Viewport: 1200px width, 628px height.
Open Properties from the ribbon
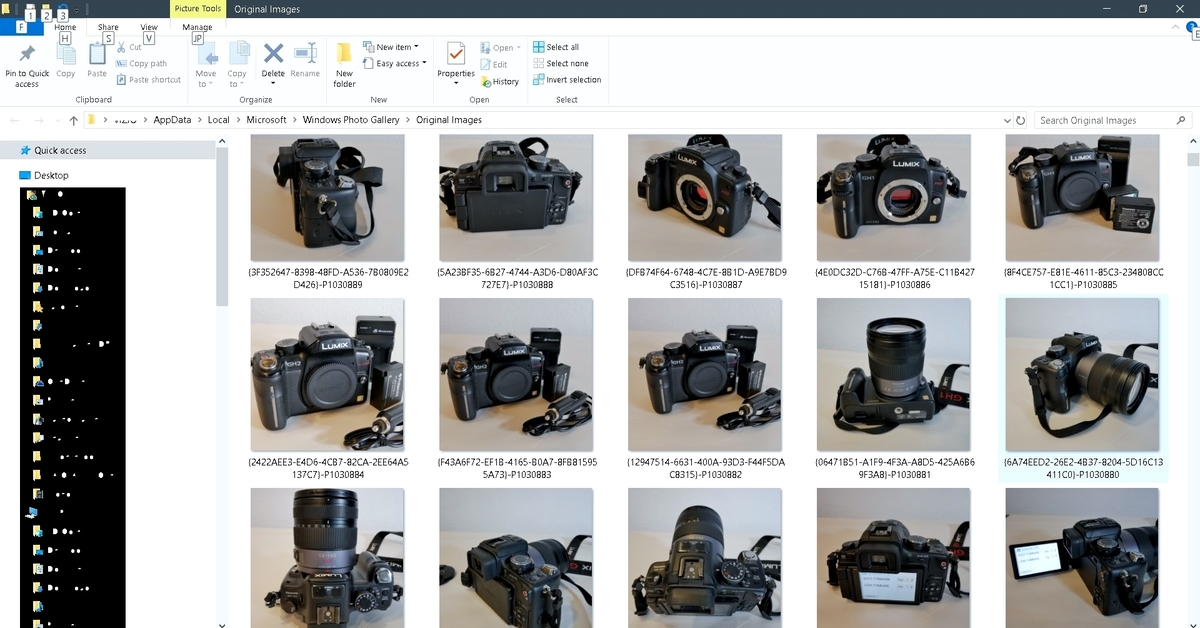(456, 56)
